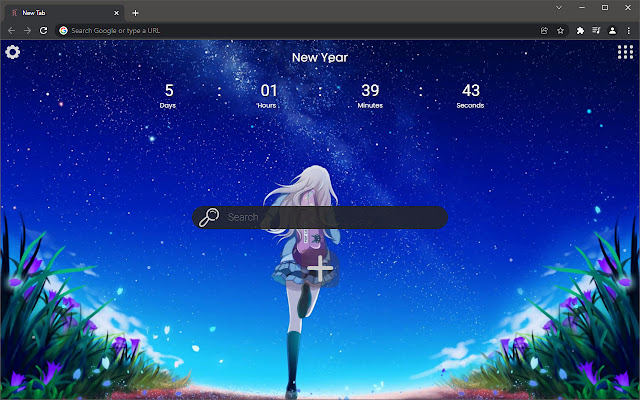Click the Hours countdown value

click(269, 90)
